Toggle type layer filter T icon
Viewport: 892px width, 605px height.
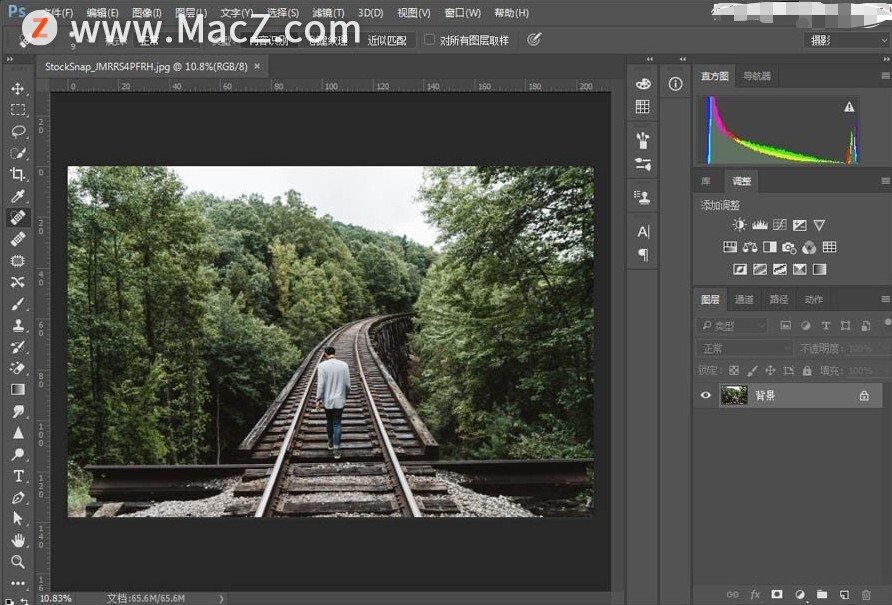point(825,326)
